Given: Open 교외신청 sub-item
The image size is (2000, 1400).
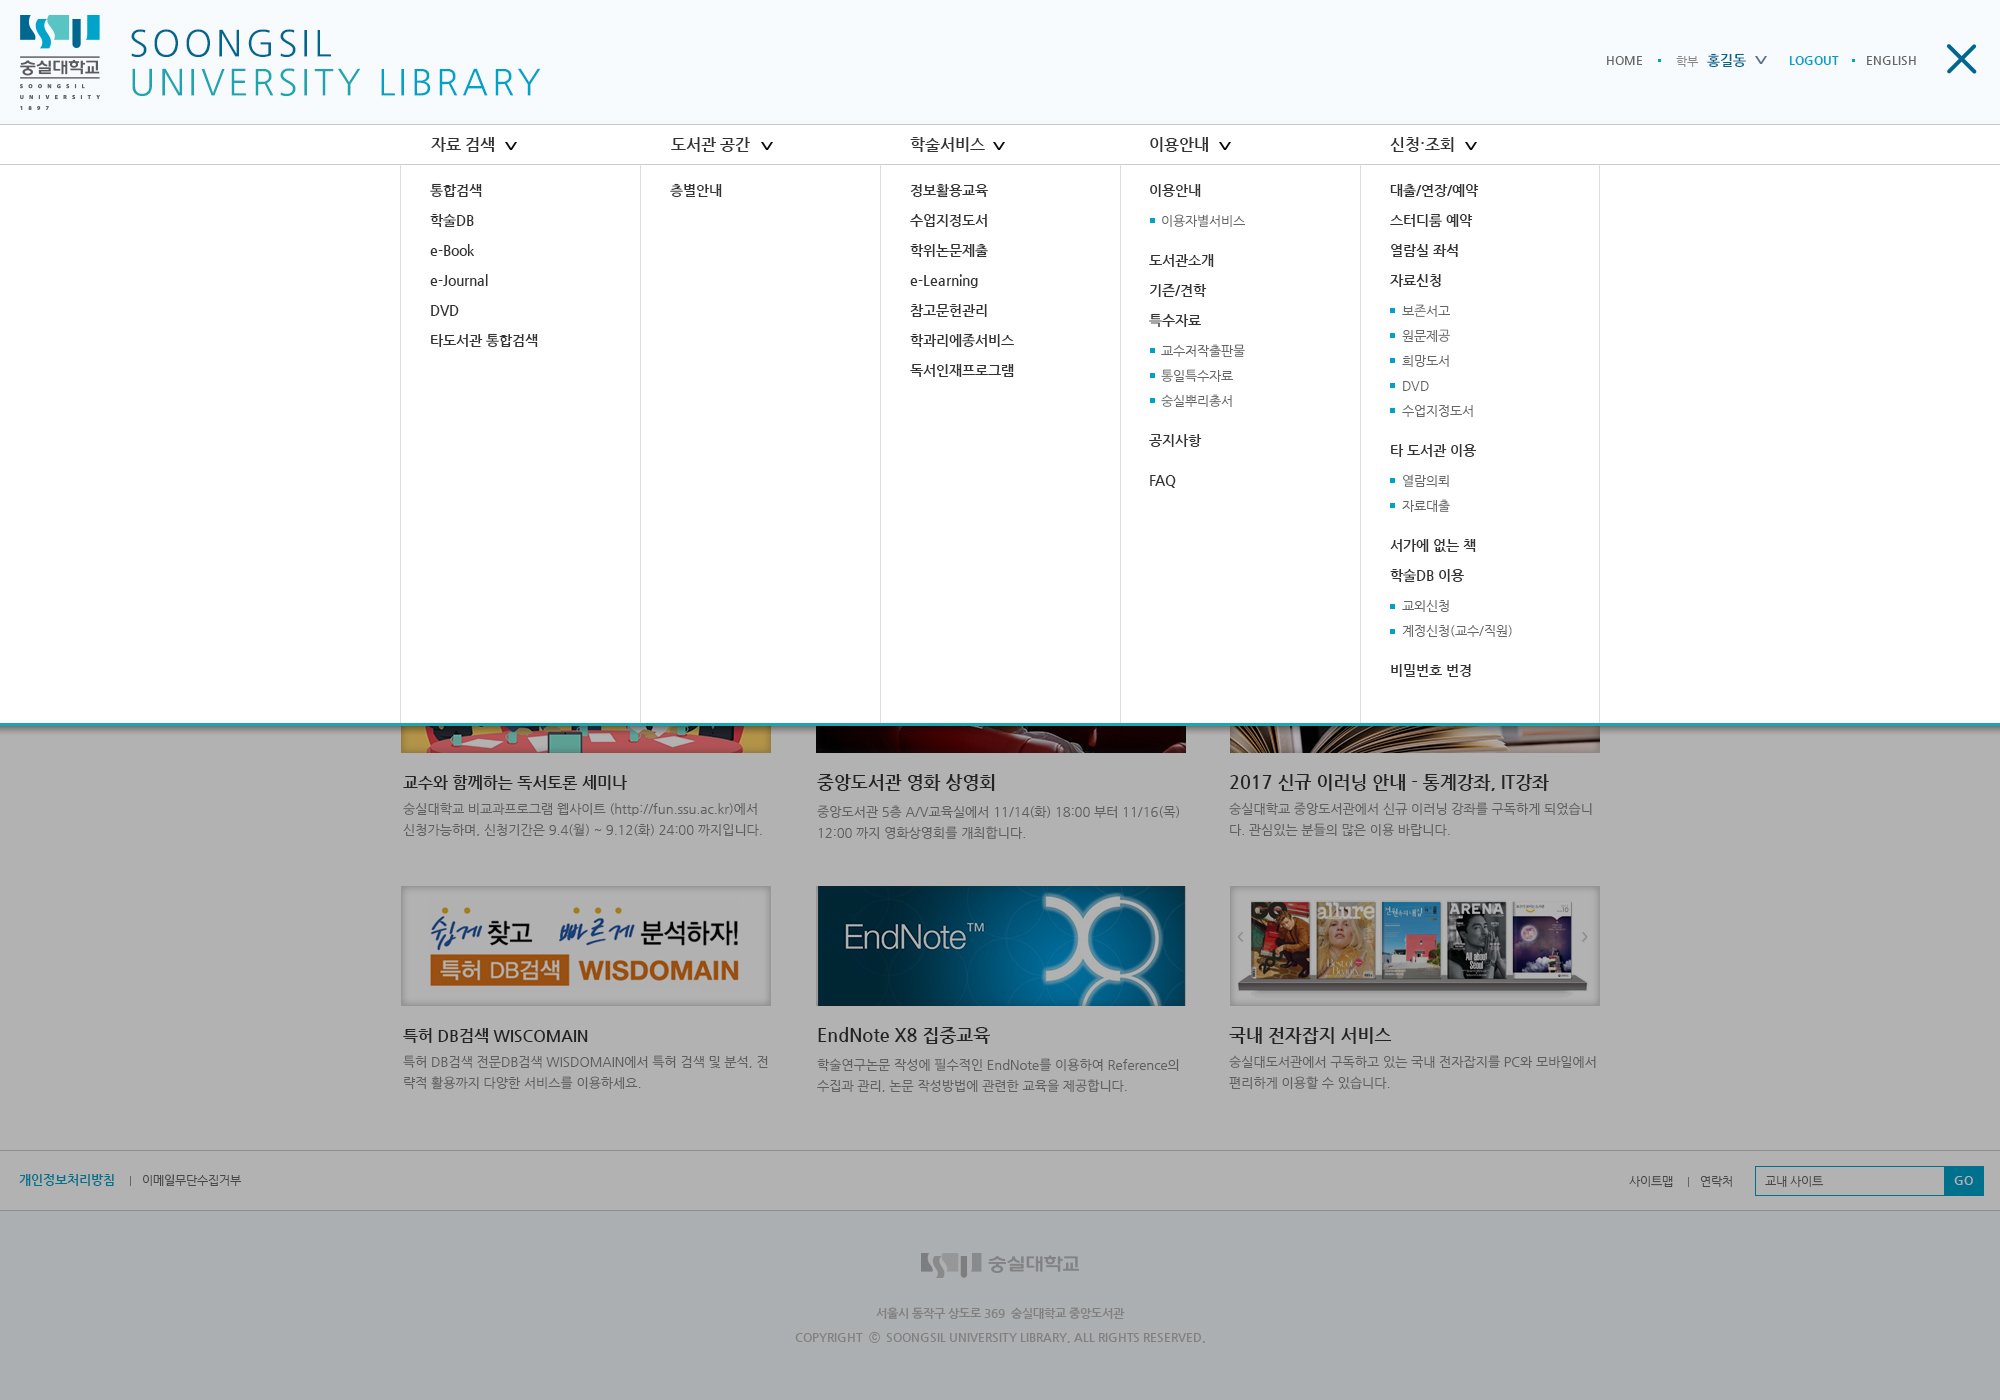Looking at the screenshot, I should (1425, 606).
